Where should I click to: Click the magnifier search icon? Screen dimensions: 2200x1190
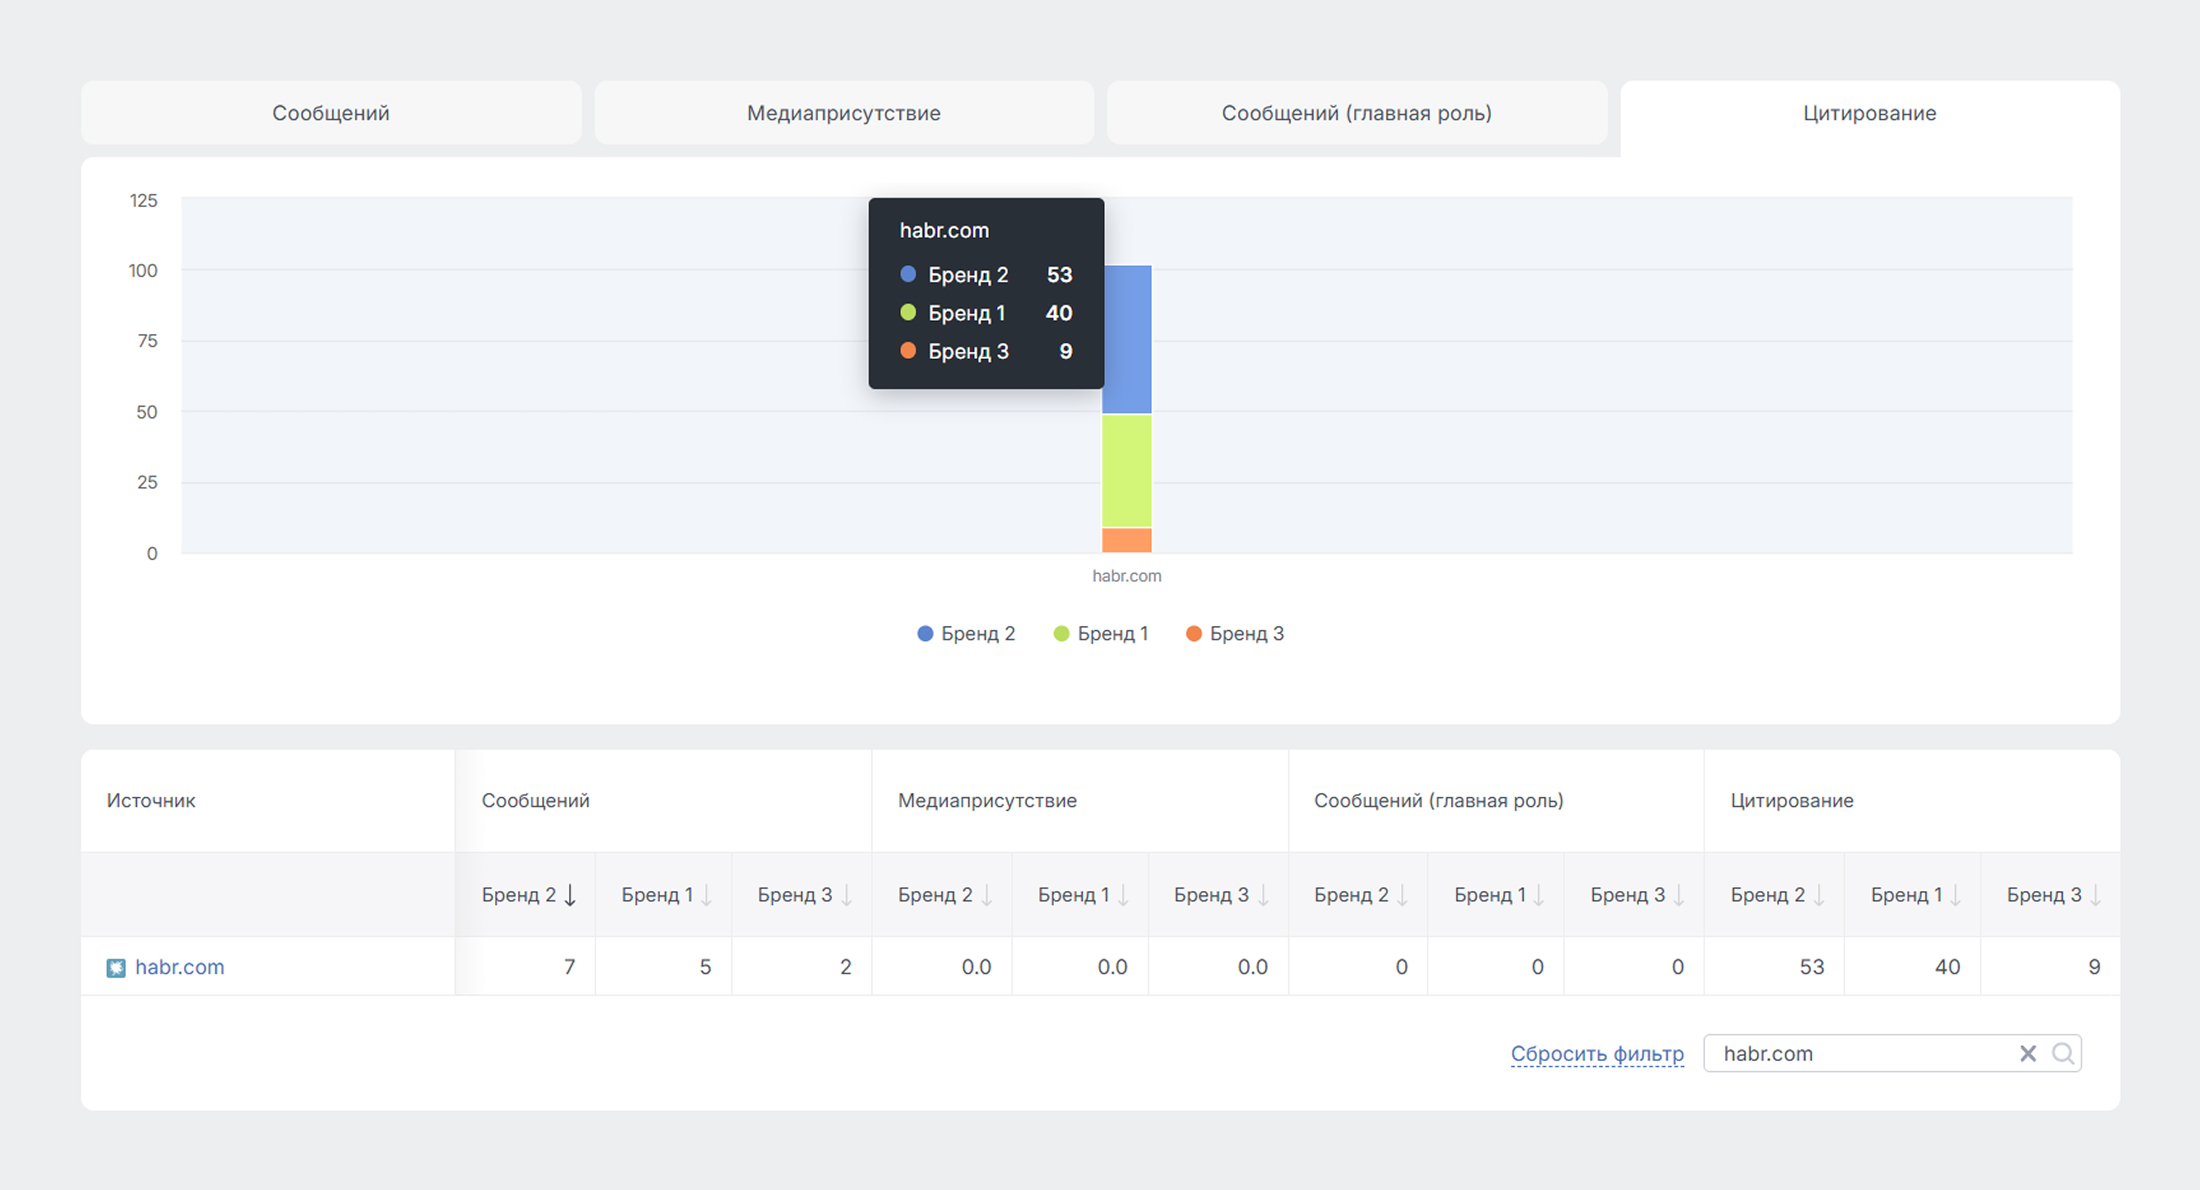[x=2062, y=1053]
